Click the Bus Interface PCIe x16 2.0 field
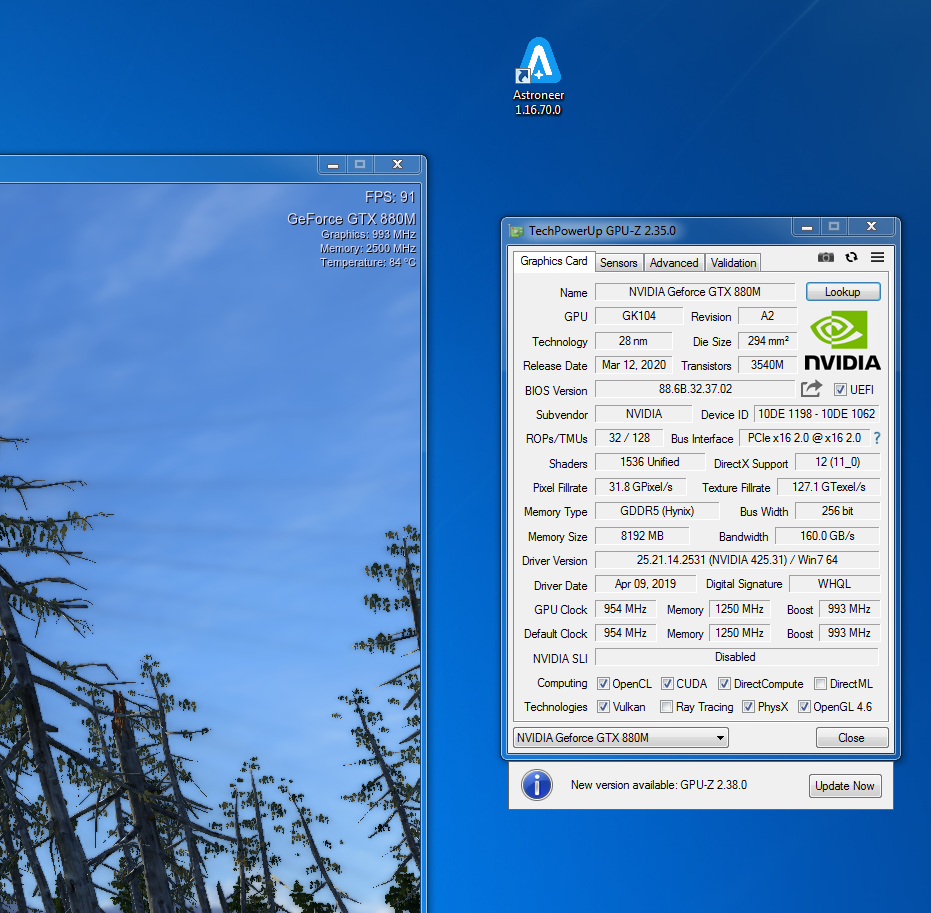931x913 pixels. point(804,438)
